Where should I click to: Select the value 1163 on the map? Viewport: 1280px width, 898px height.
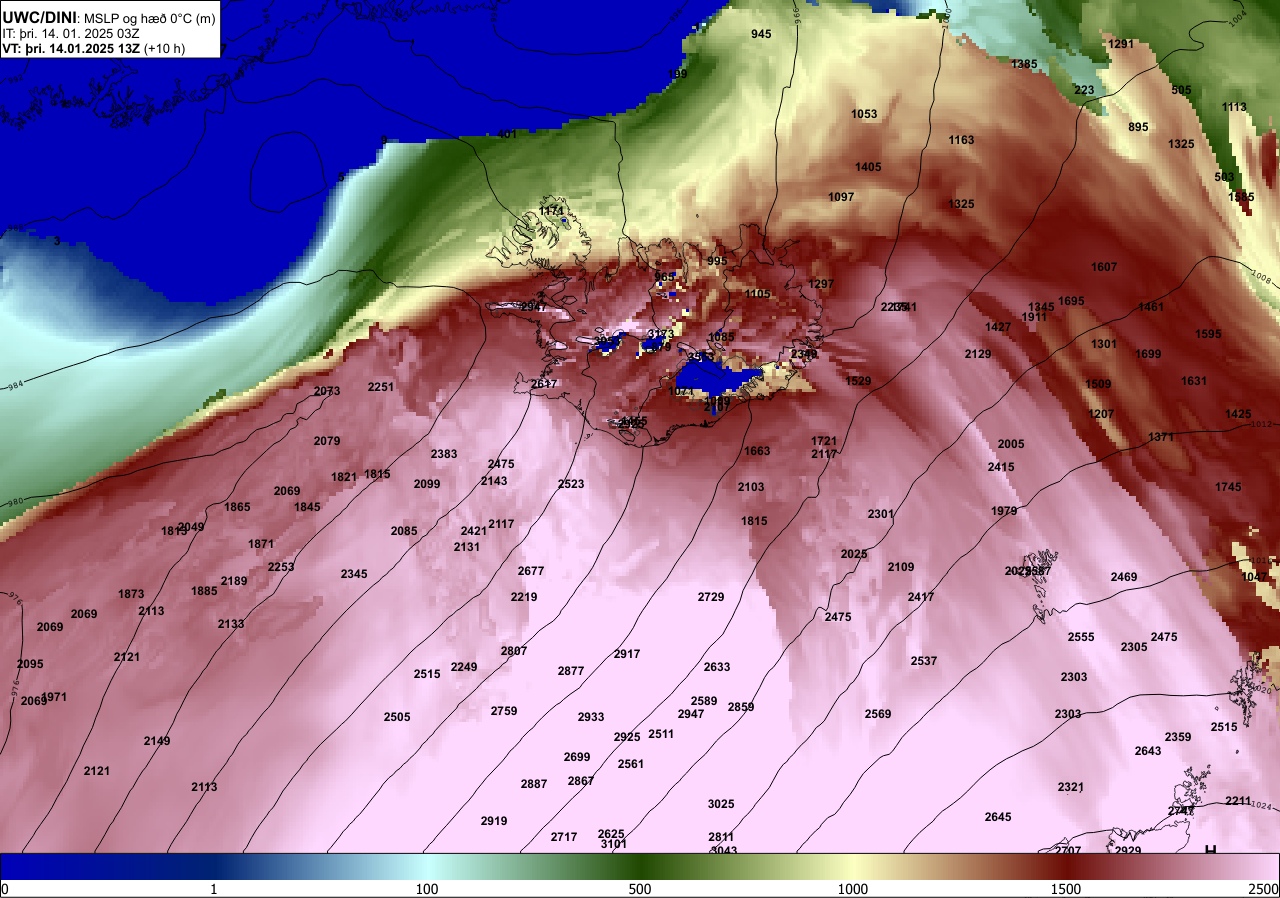pos(961,140)
